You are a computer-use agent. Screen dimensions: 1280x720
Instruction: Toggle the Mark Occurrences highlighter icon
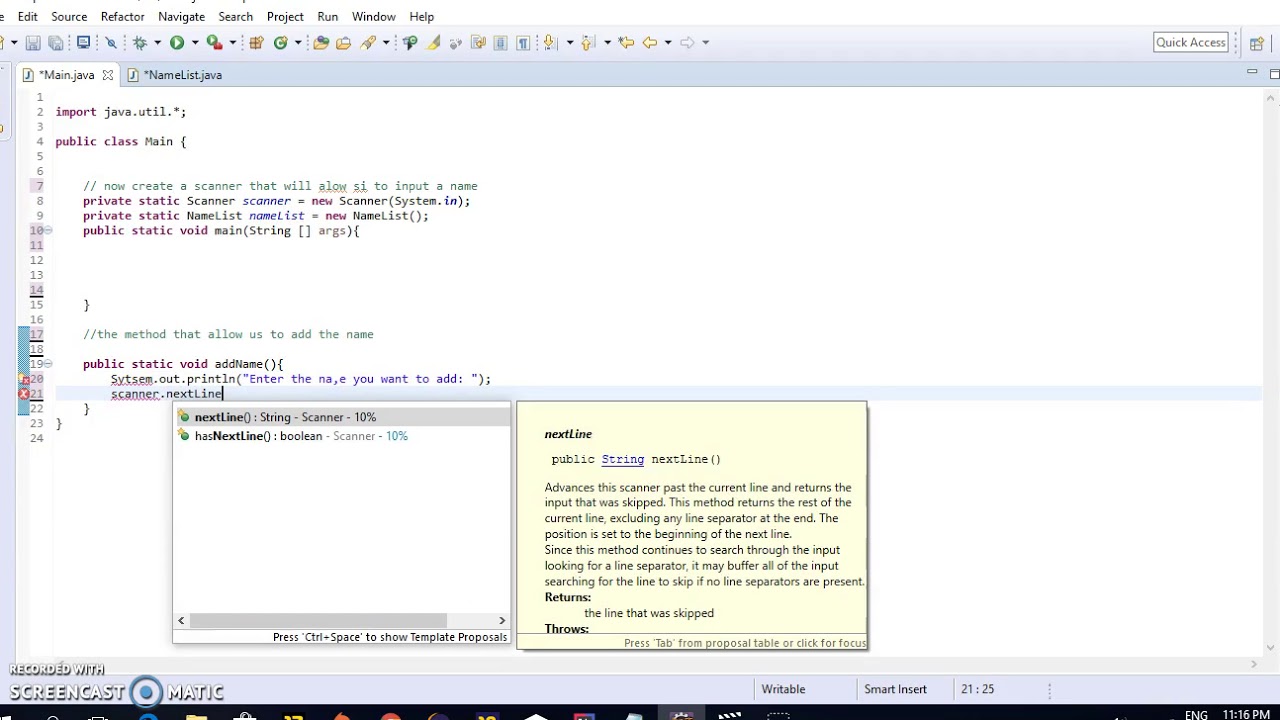pyautogui.click(x=433, y=42)
